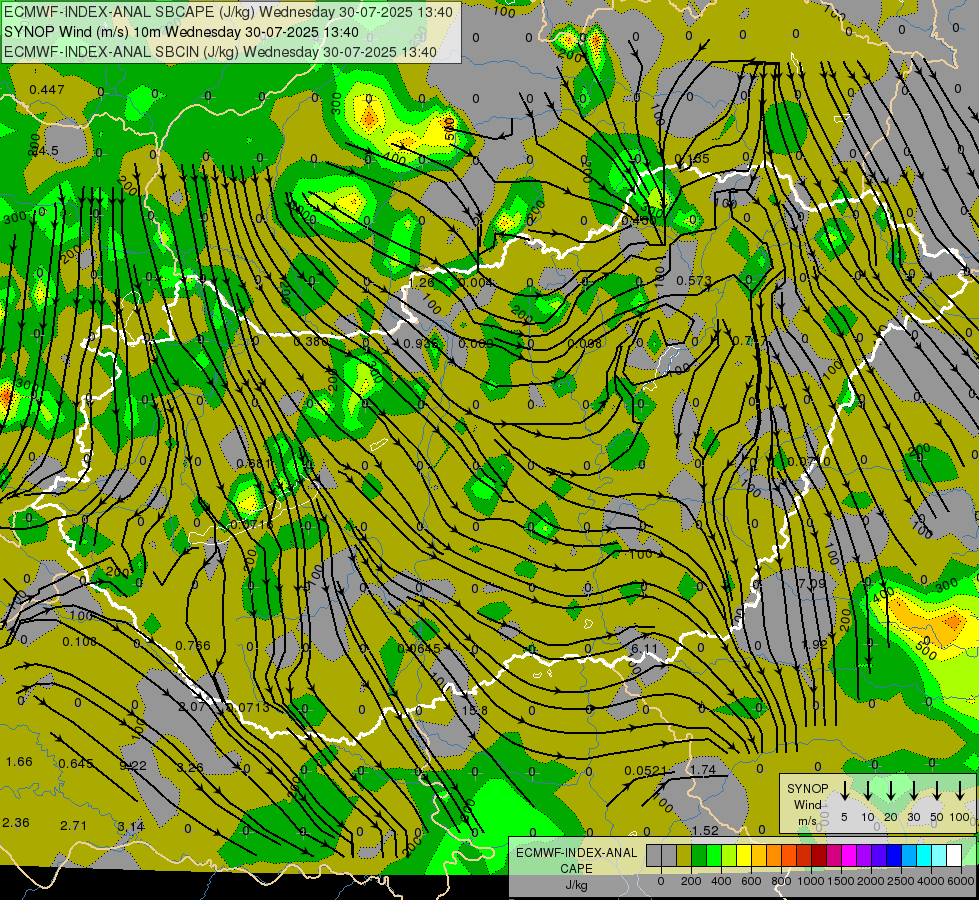
Task: Pick the olive swatch in CAPE scale
Action: (x=684, y=855)
